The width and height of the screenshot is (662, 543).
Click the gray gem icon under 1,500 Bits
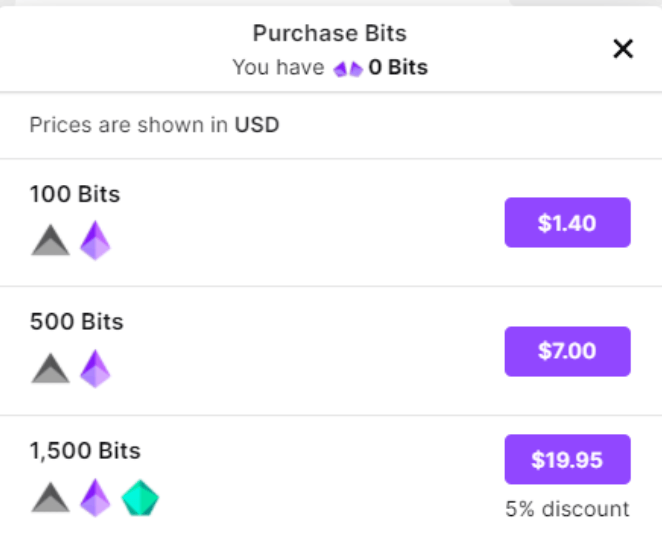click(51, 497)
